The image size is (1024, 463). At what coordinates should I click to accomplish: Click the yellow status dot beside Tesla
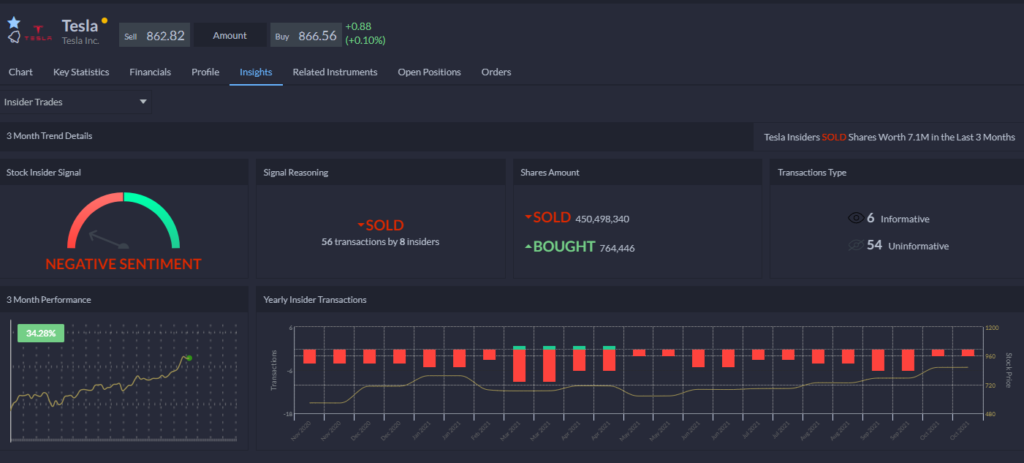click(x=105, y=20)
